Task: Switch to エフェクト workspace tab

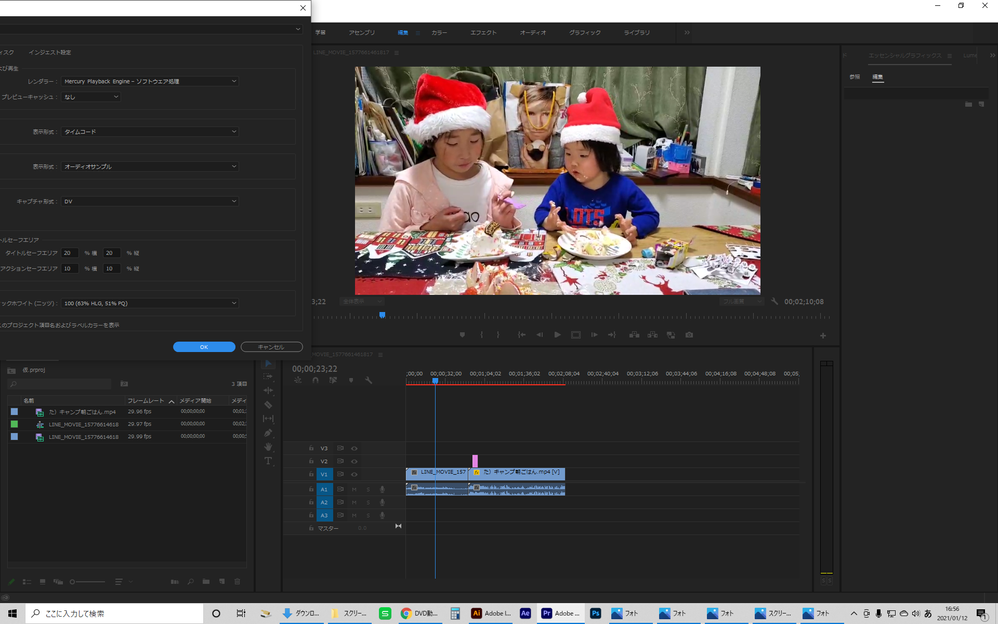Action: pos(483,32)
